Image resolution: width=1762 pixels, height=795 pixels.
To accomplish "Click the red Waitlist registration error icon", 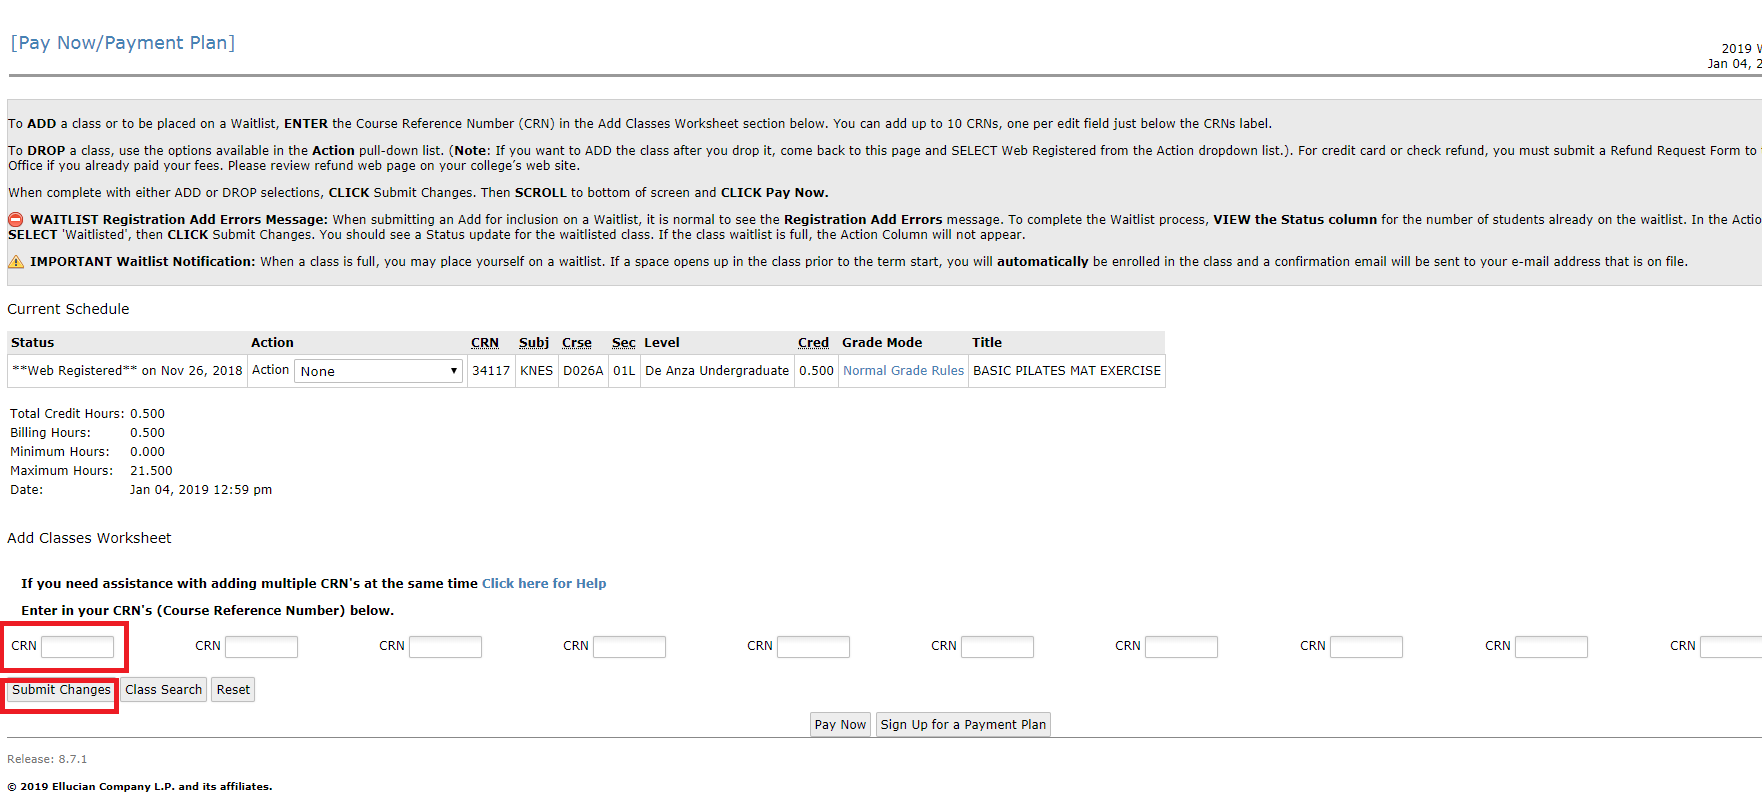I will 16,220.
